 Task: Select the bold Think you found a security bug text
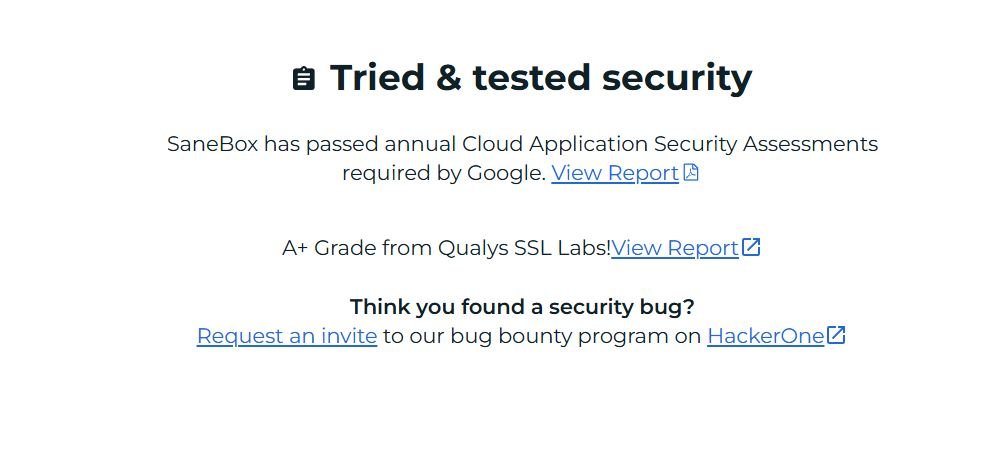(x=522, y=307)
